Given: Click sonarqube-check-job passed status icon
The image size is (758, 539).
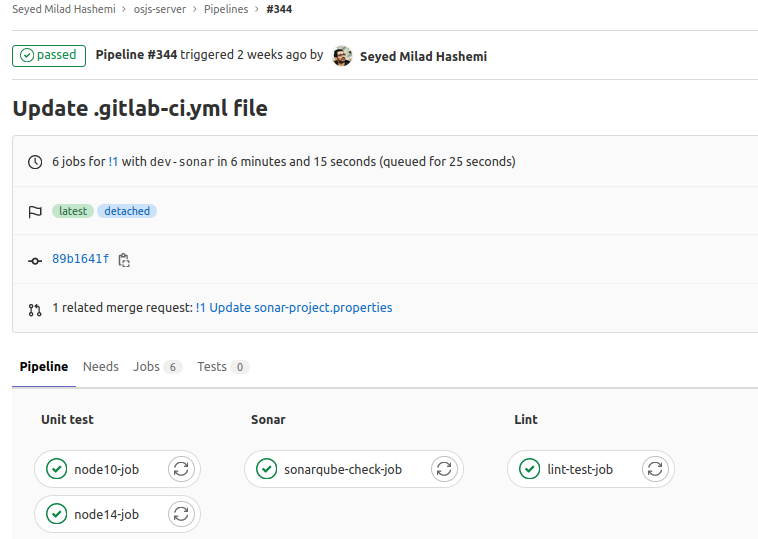Looking at the screenshot, I should [266, 469].
